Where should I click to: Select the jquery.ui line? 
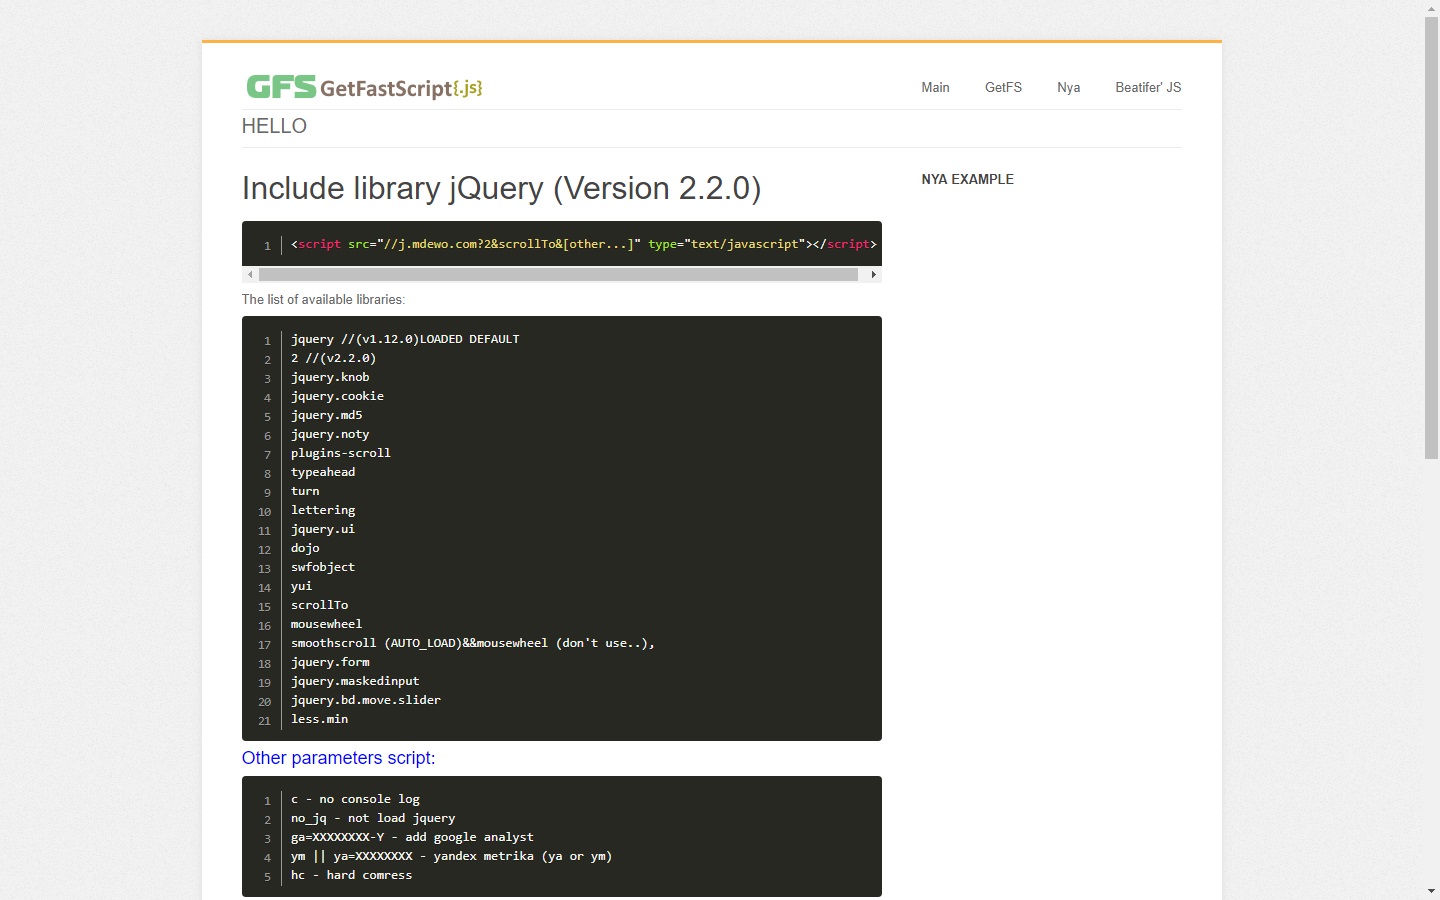(x=323, y=529)
